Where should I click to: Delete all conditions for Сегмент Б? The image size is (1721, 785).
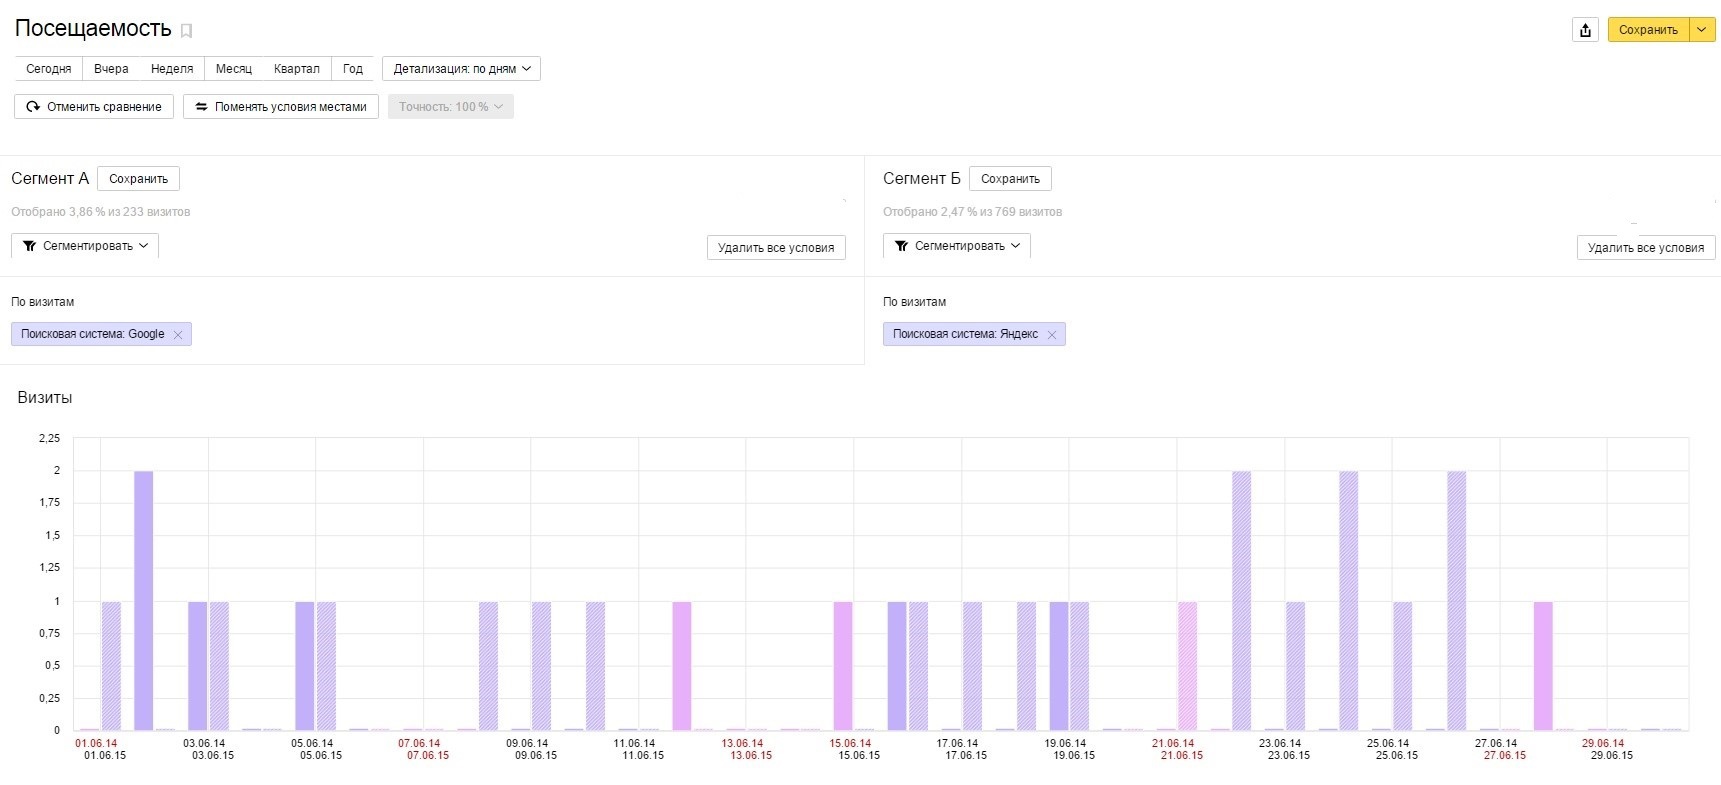[x=1646, y=248]
